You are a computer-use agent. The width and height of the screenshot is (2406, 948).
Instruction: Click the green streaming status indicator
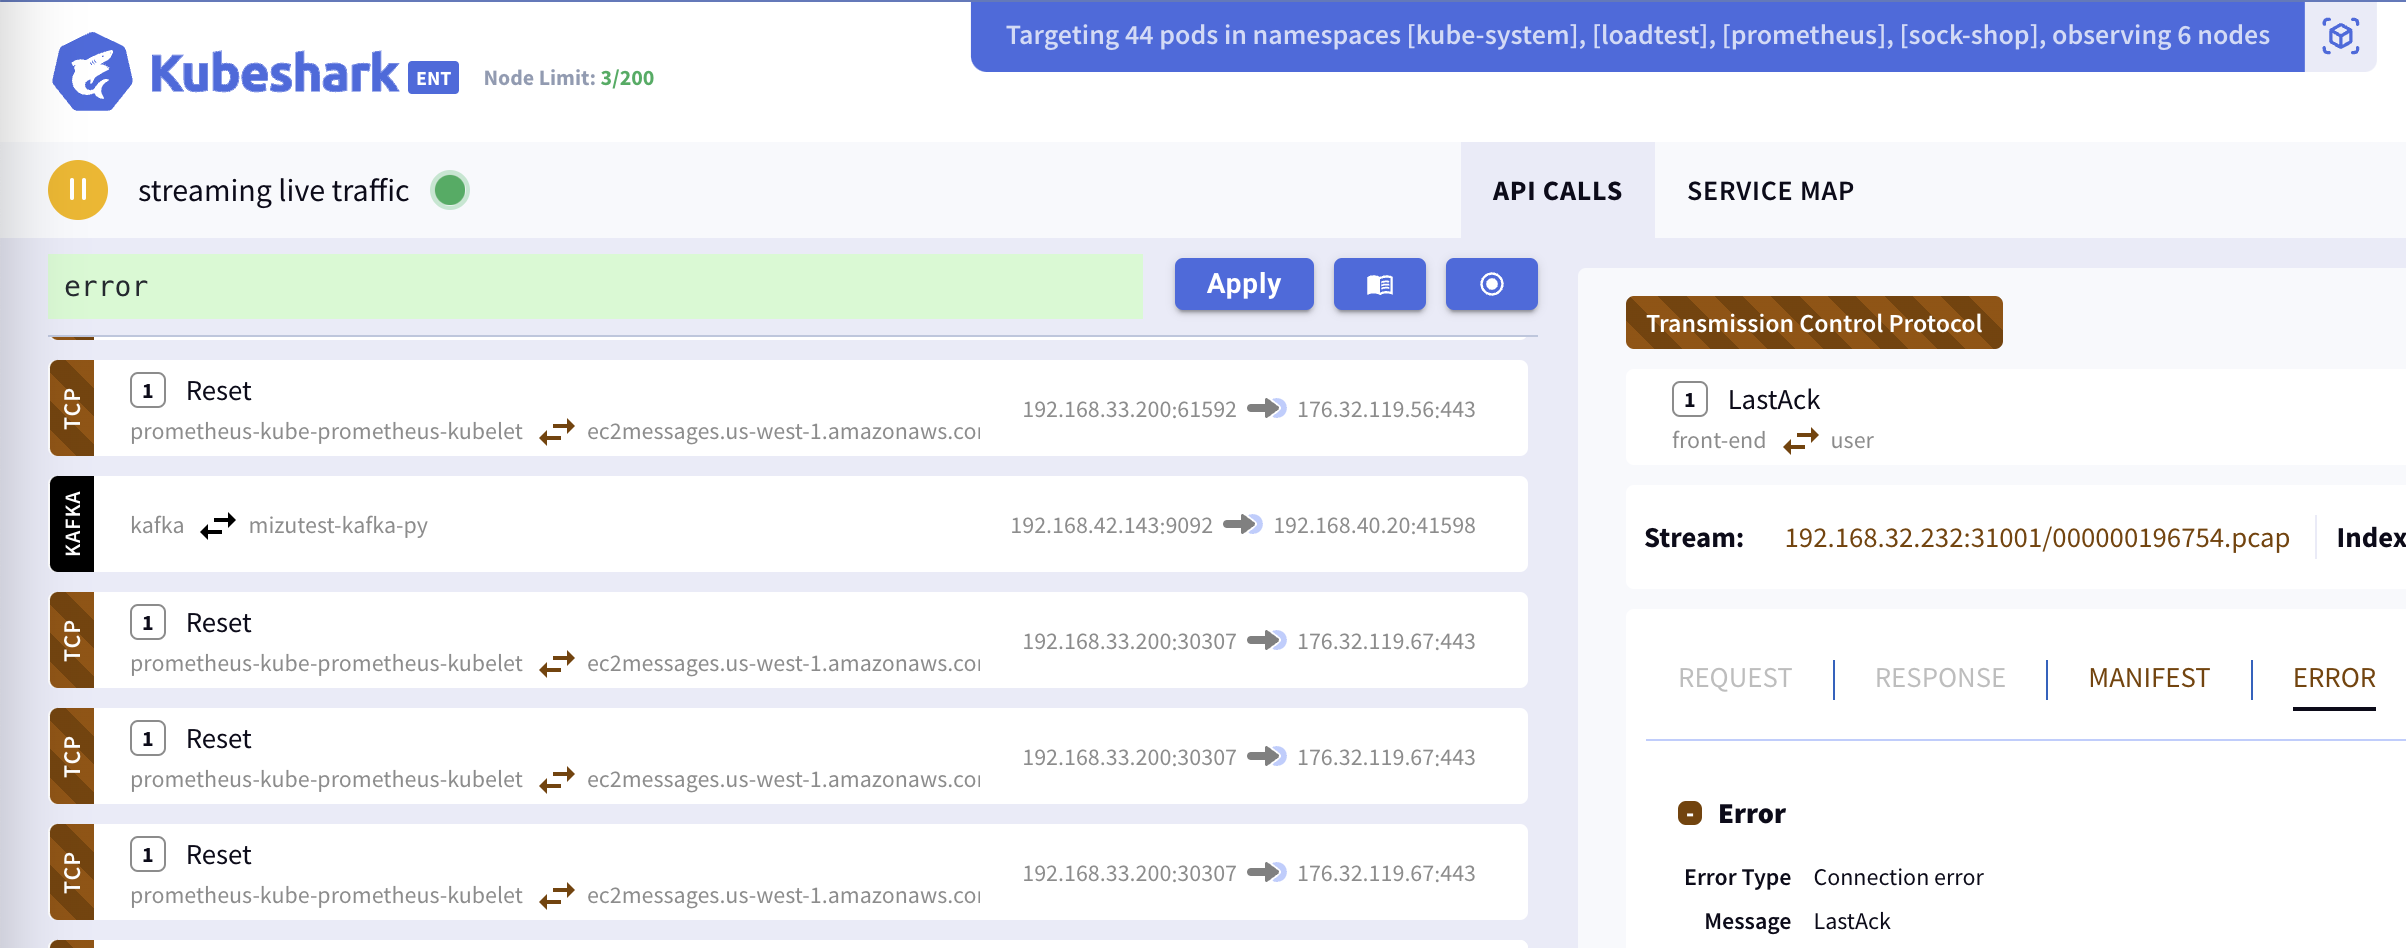(450, 190)
